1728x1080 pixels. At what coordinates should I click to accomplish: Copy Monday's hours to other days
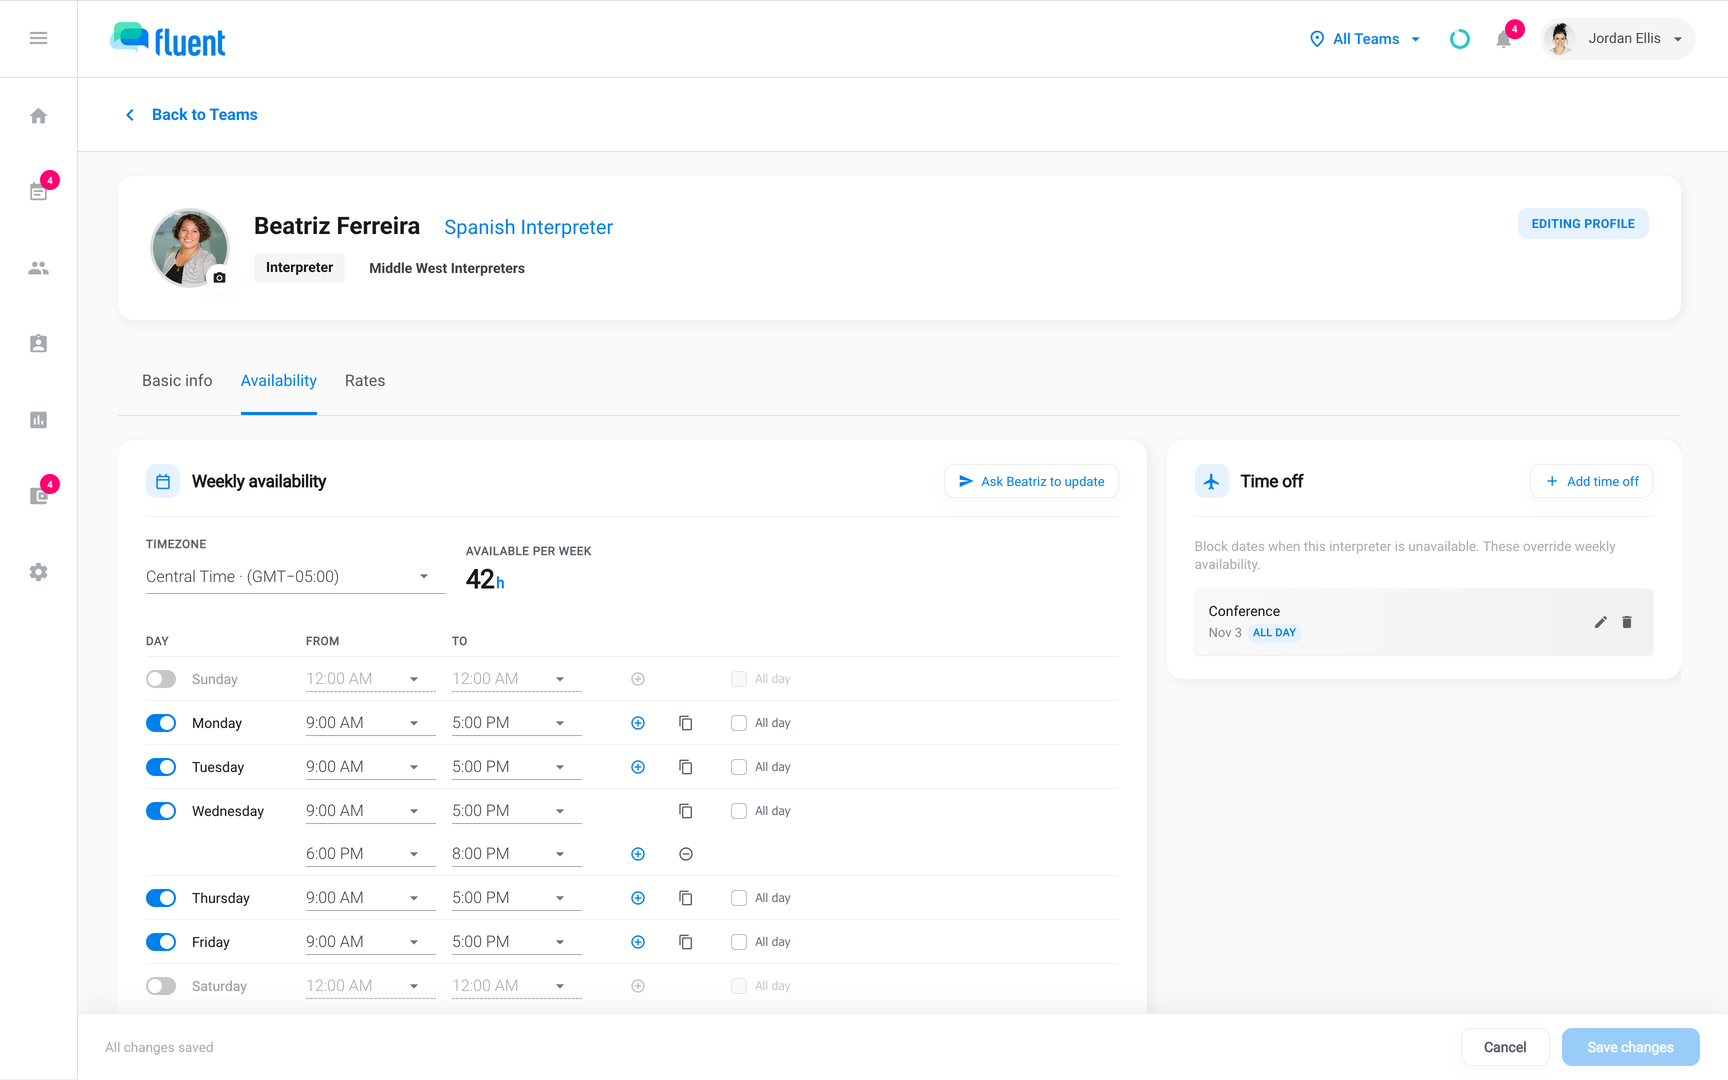pyautogui.click(x=686, y=723)
